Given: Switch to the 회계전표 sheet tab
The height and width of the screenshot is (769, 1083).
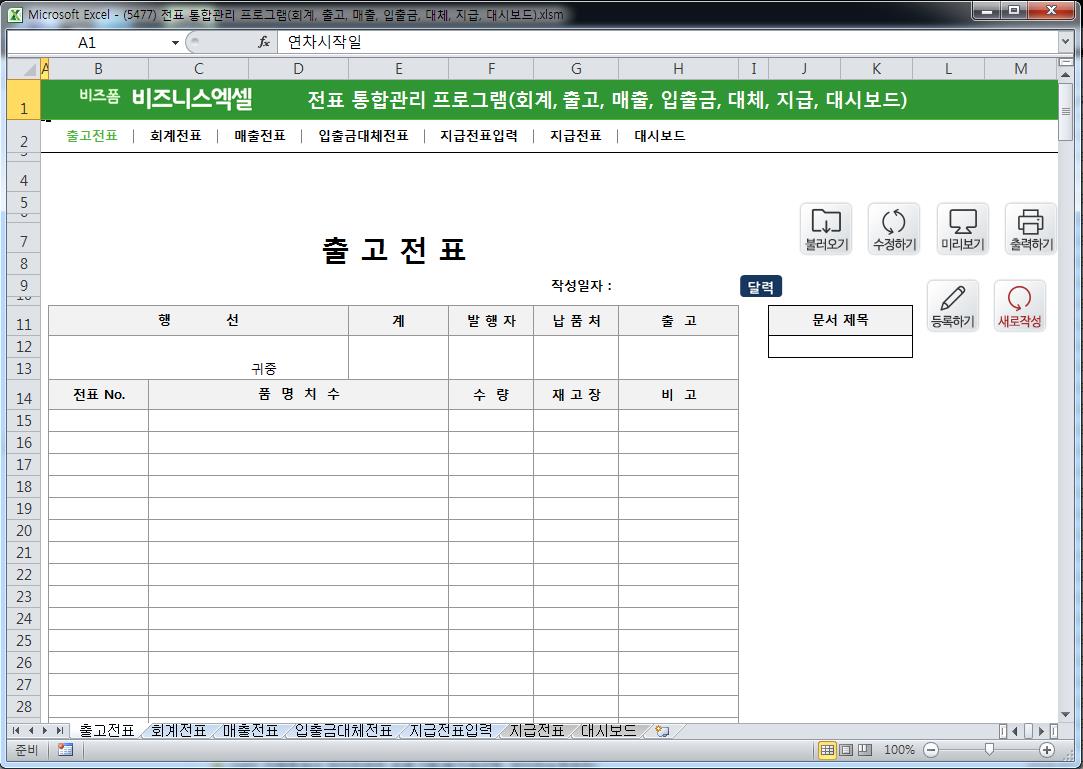Looking at the screenshot, I should tap(178, 731).
